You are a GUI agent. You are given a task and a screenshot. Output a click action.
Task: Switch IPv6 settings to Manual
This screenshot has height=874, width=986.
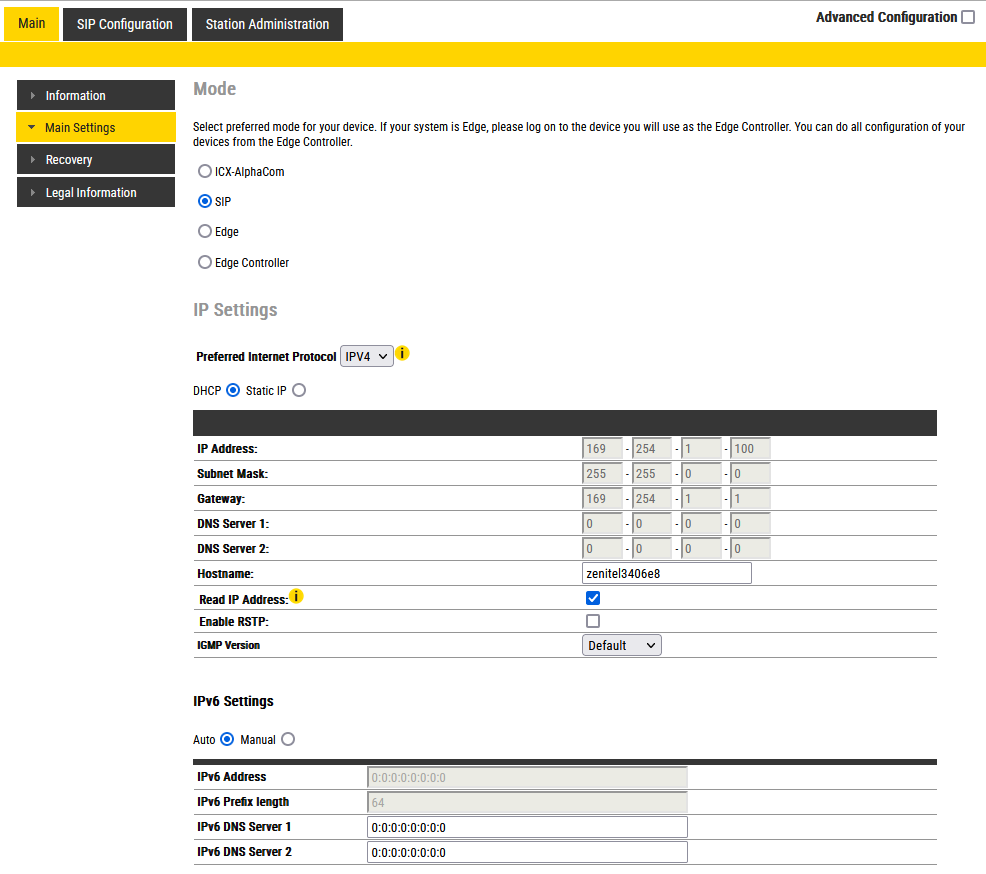coord(288,739)
